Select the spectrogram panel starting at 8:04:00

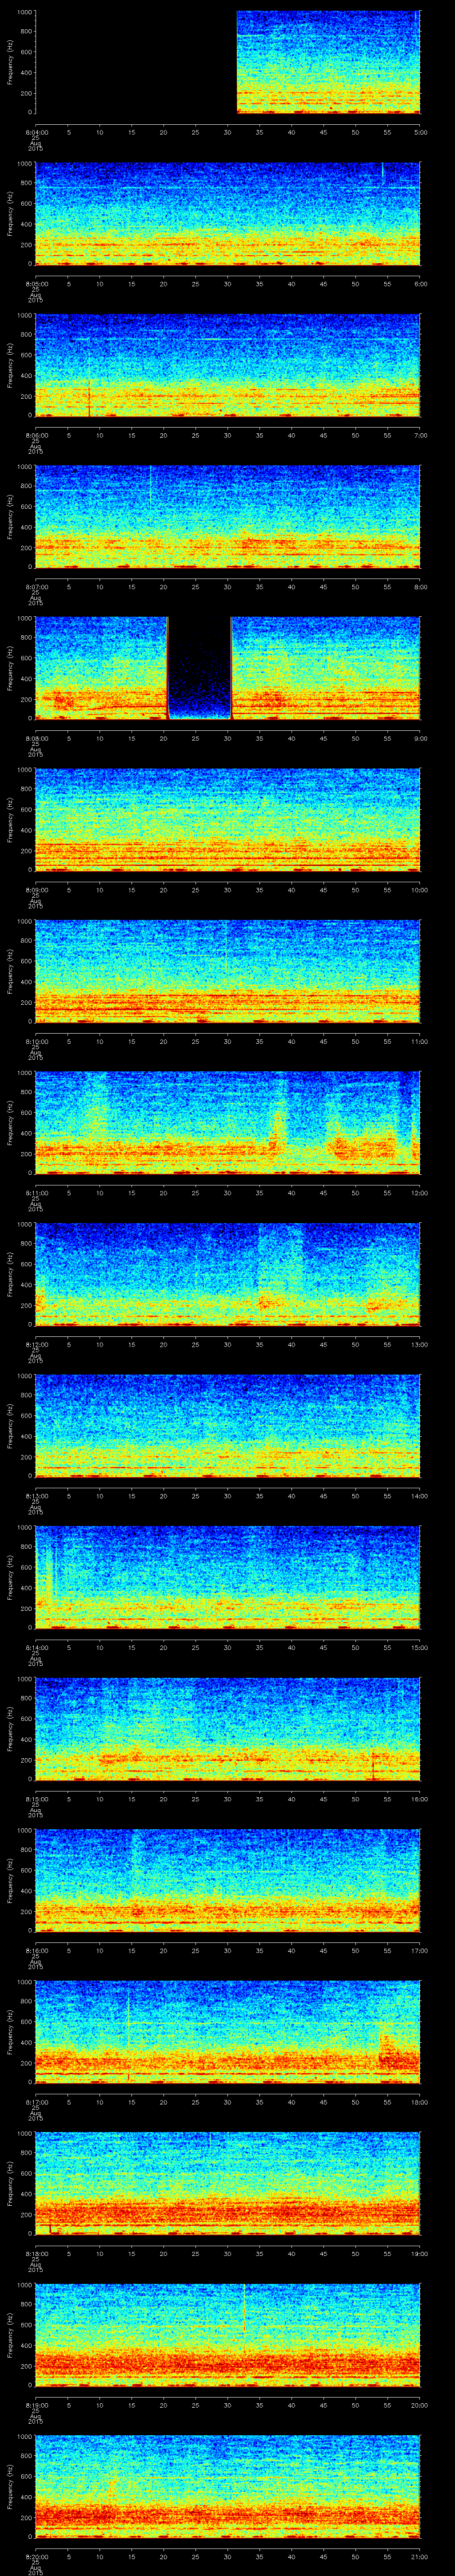[228, 62]
